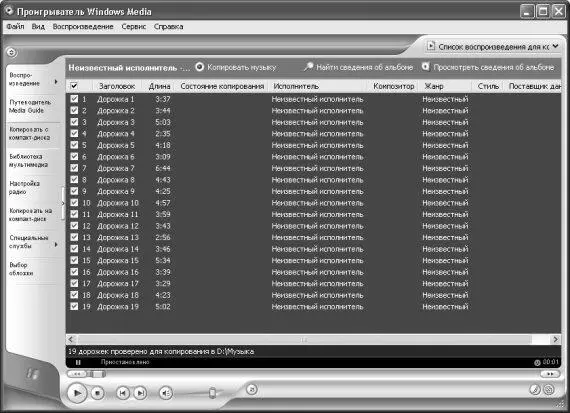The height and width of the screenshot is (413, 570).
Task: Click the round icon right of volume slider
Action: pos(252,389)
